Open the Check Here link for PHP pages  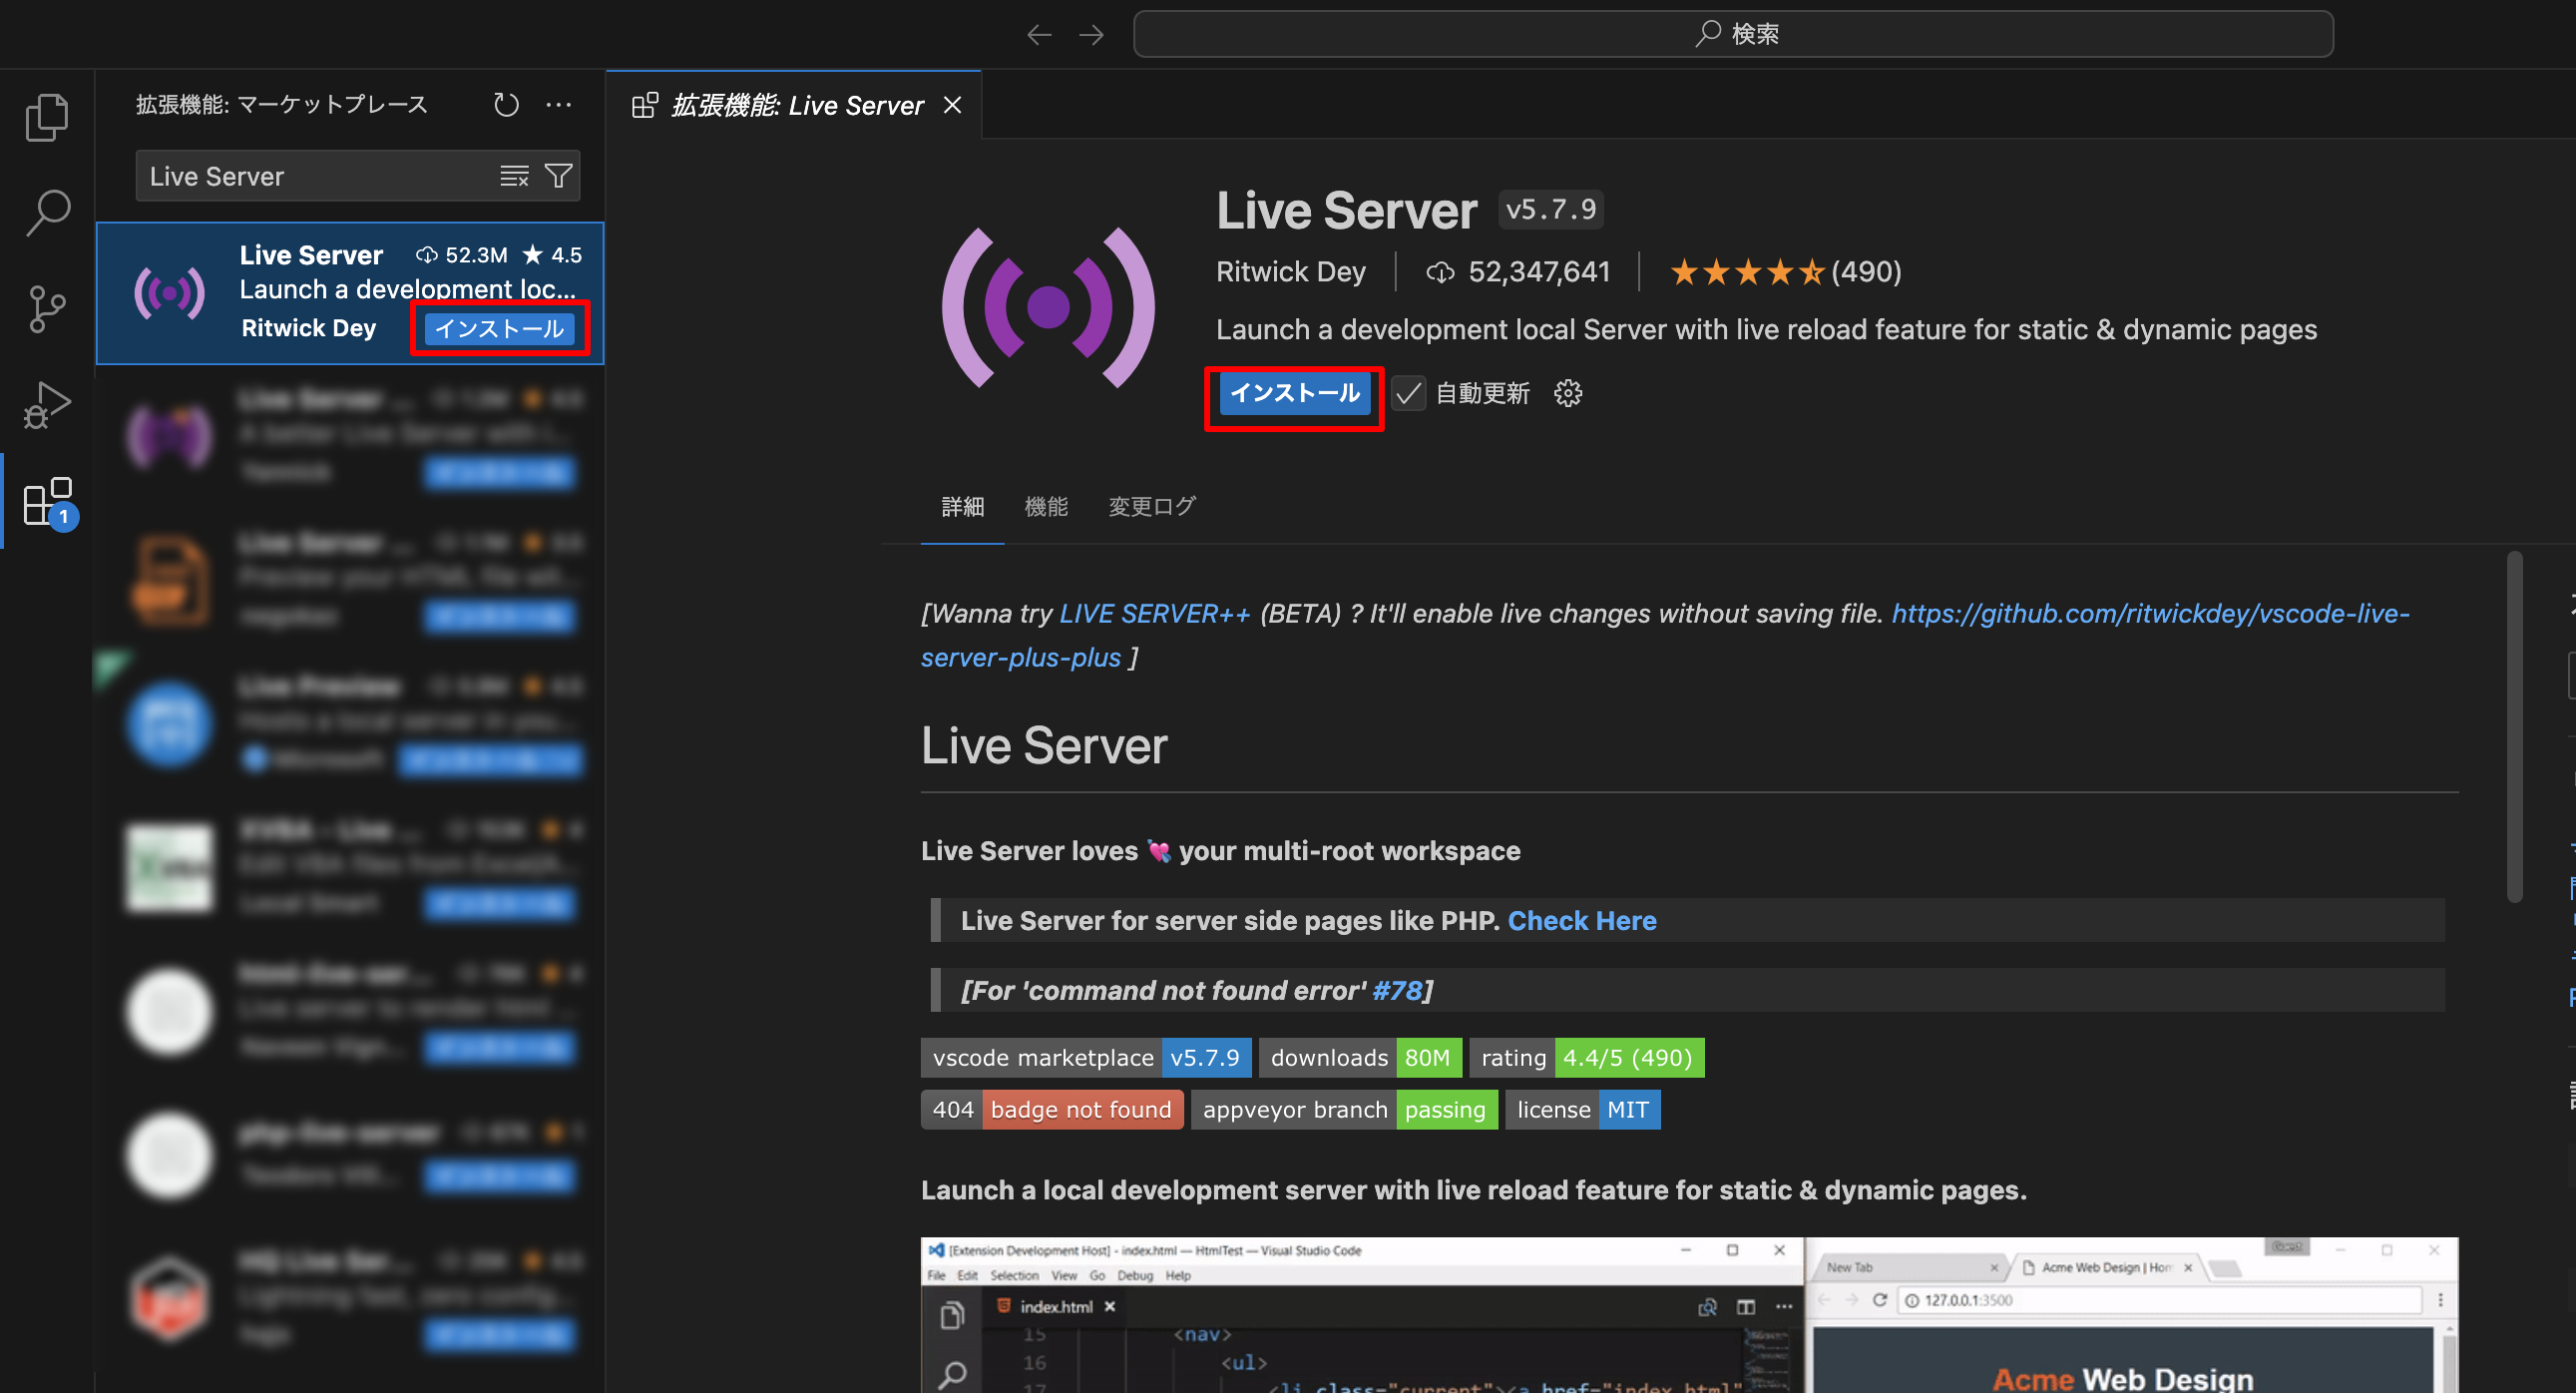tap(1582, 920)
